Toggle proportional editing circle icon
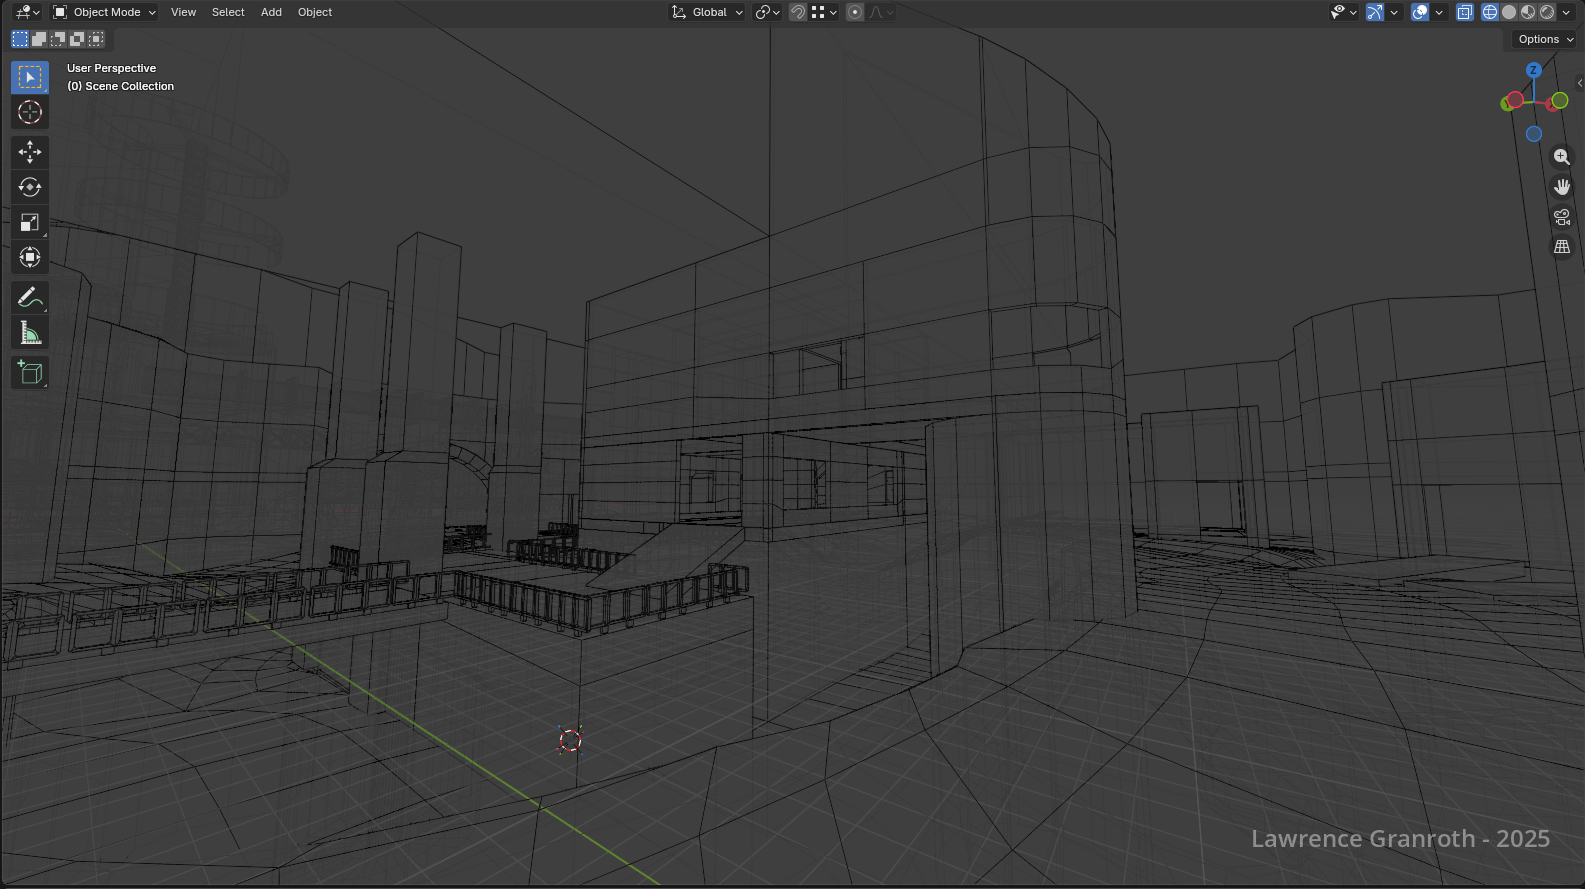This screenshot has width=1585, height=889. pyautogui.click(x=855, y=12)
